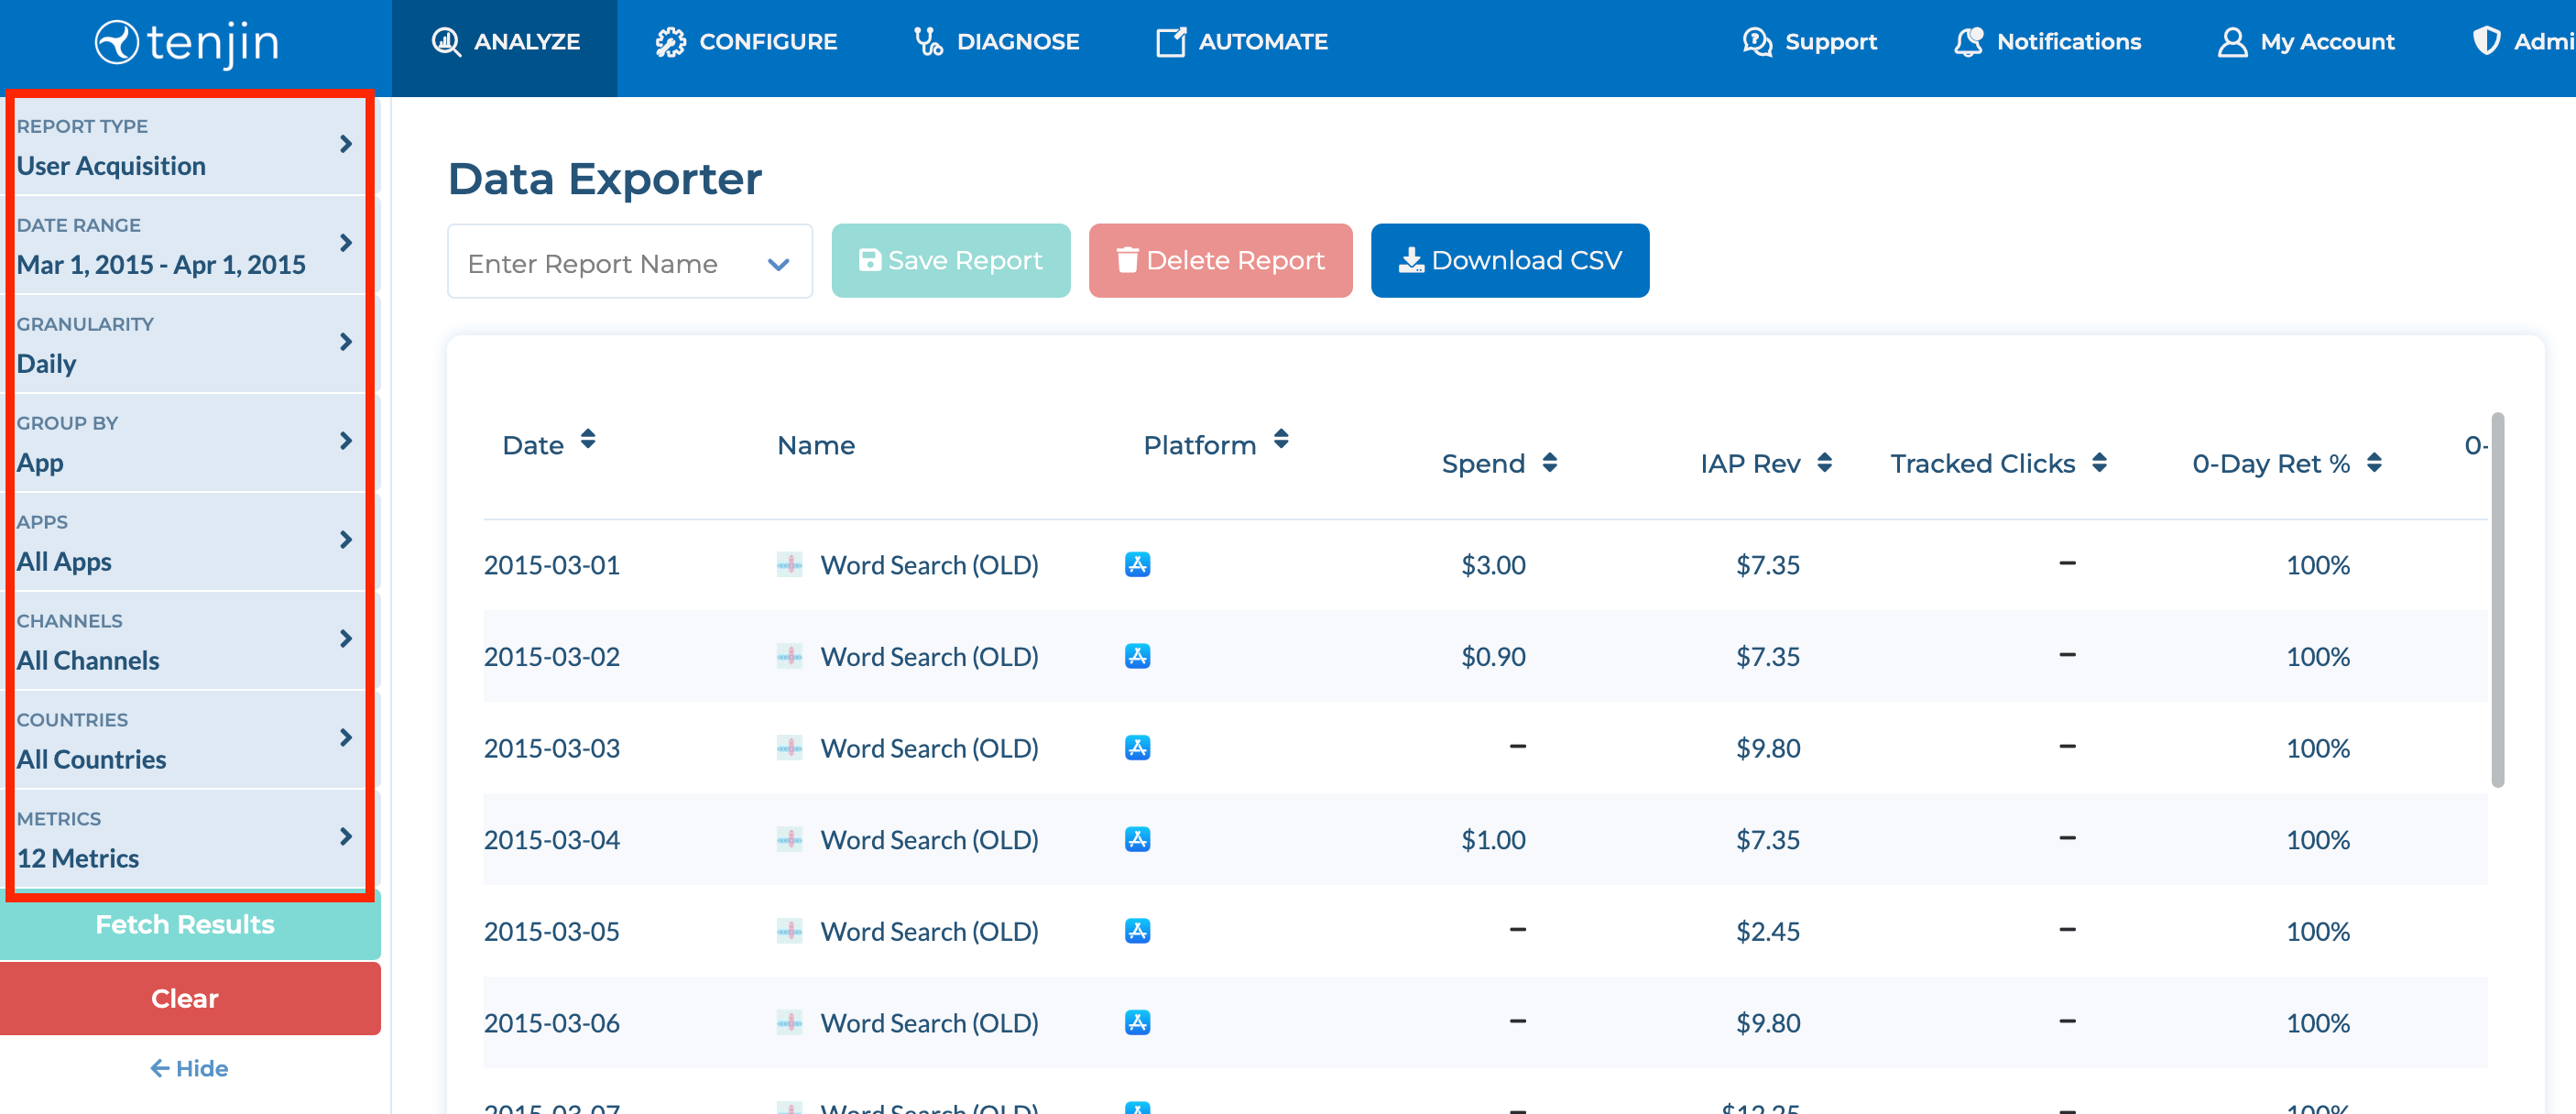Click App Store icon in 2015-03-06 row

(1138, 1022)
